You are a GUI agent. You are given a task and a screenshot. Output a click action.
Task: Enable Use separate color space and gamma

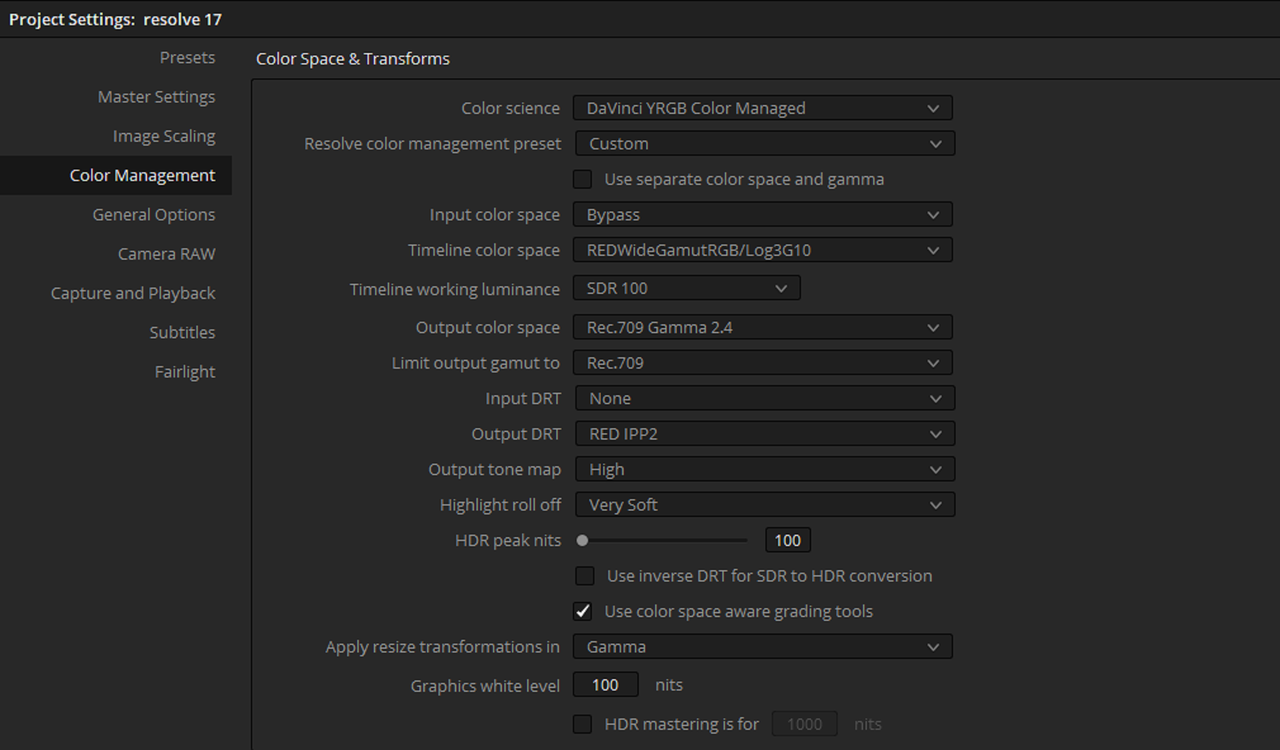tap(582, 180)
